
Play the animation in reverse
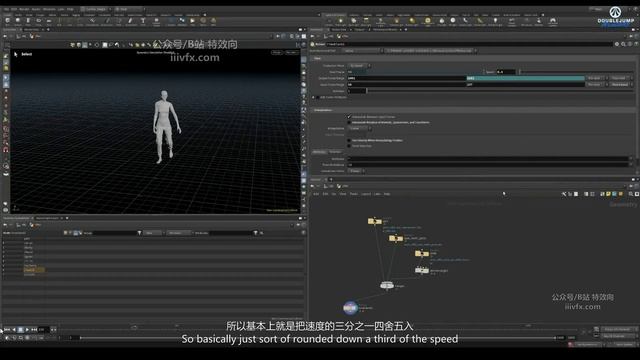(x=14, y=329)
